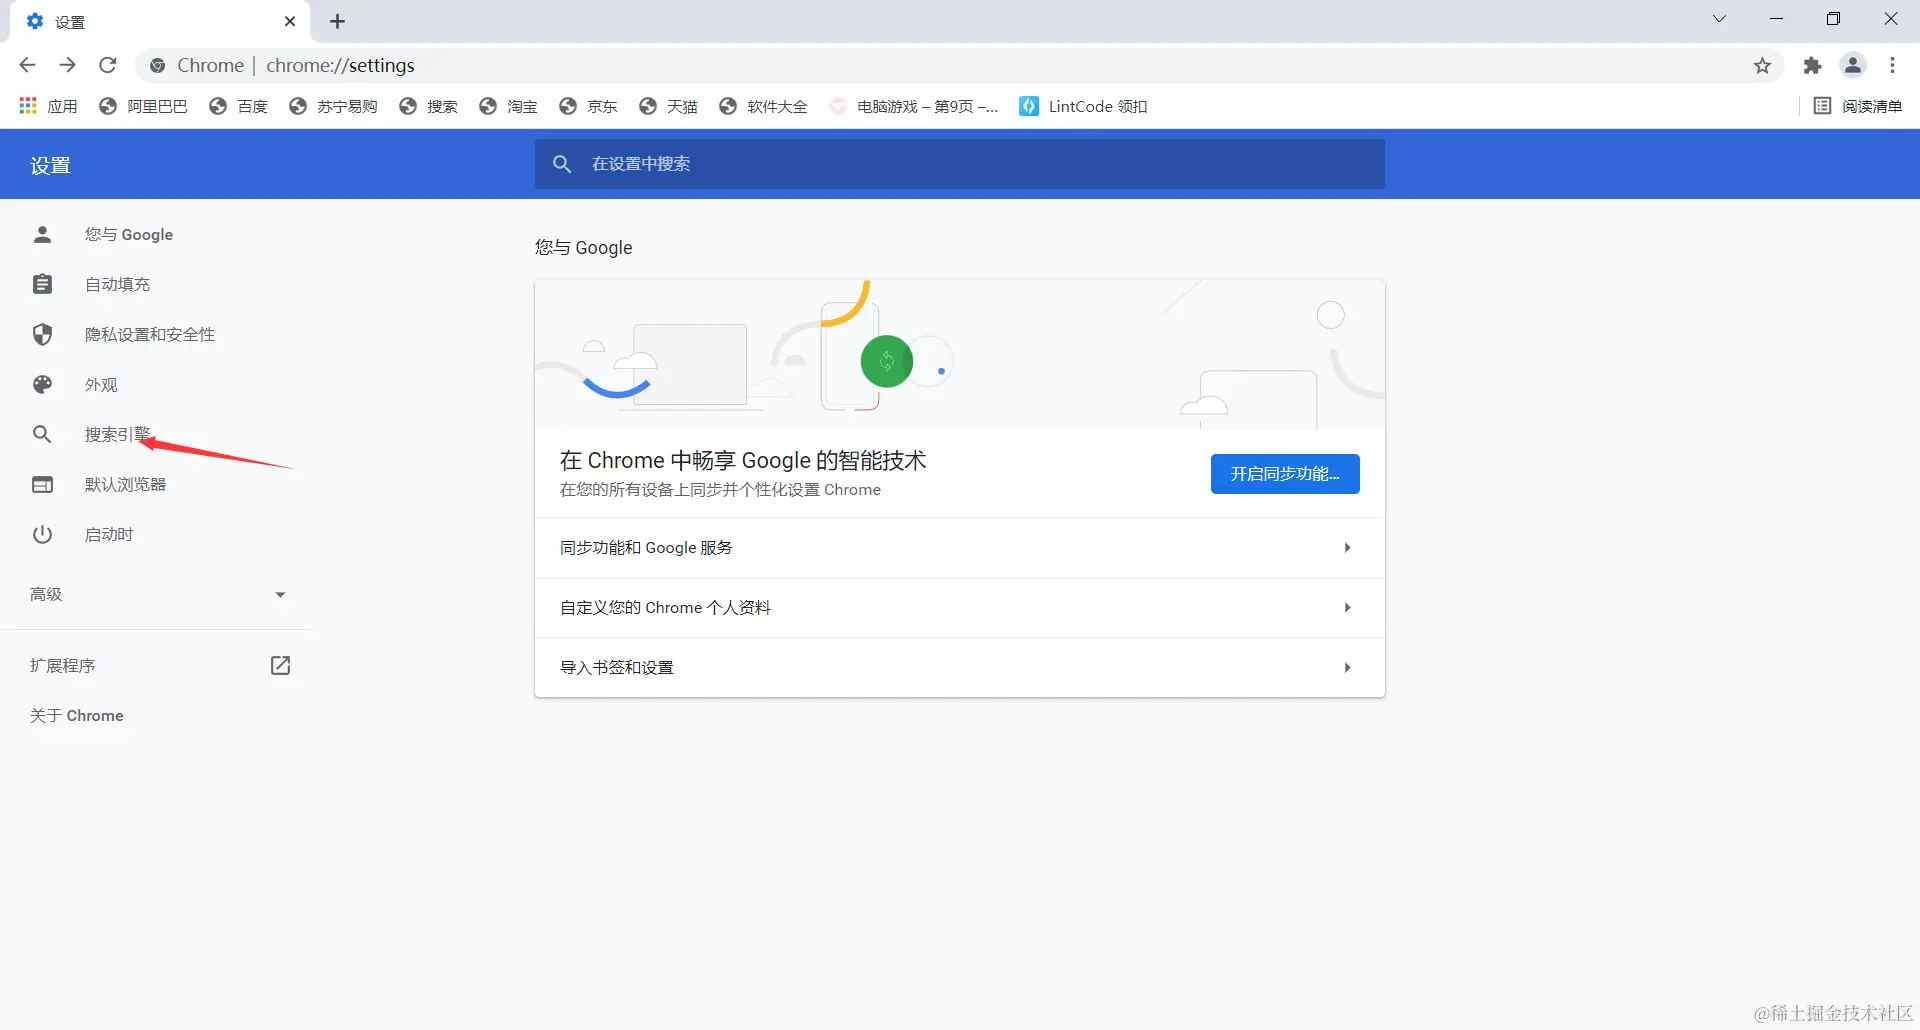The width and height of the screenshot is (1920, 1030).
Task: Open a new tab with the plus button
Action: (x=337, y=21)
